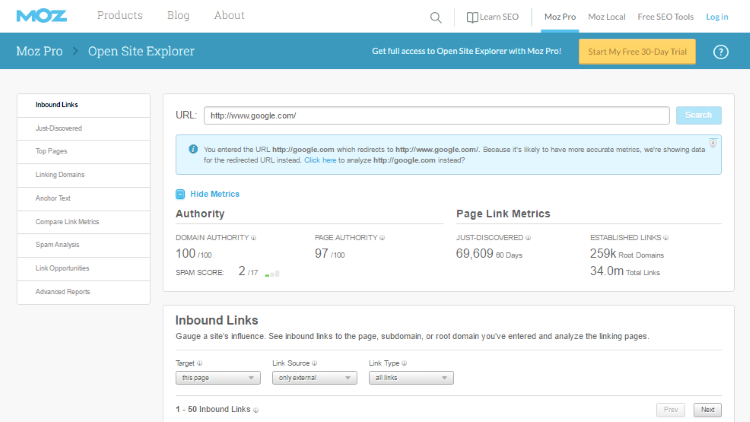Click the Moz Pro breadcrumb link
Image resolution: width=750 pixels, height=422 pixels.
39,51
